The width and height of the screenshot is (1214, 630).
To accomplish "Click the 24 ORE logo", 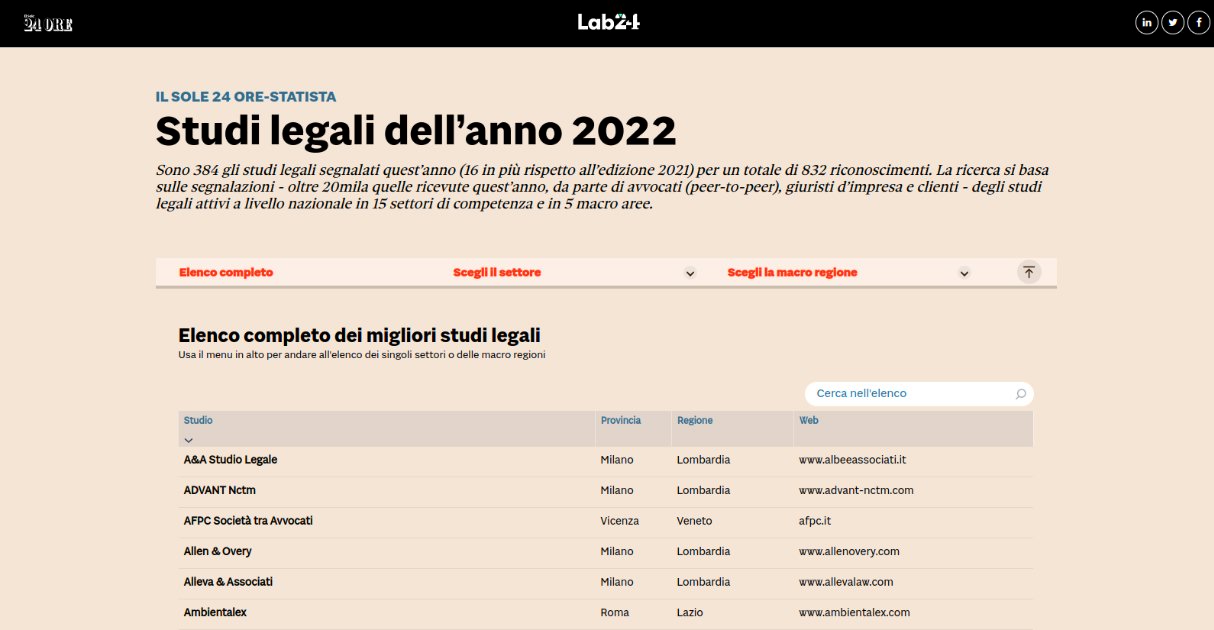I will pyautogui.click(x=48, y=24).
